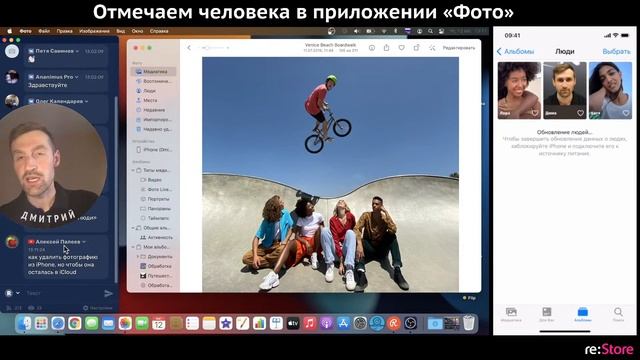This screenshot has width=640, height=360.
Task: Collapse the Мои альбомы group
Action: [x=133, y=247]
